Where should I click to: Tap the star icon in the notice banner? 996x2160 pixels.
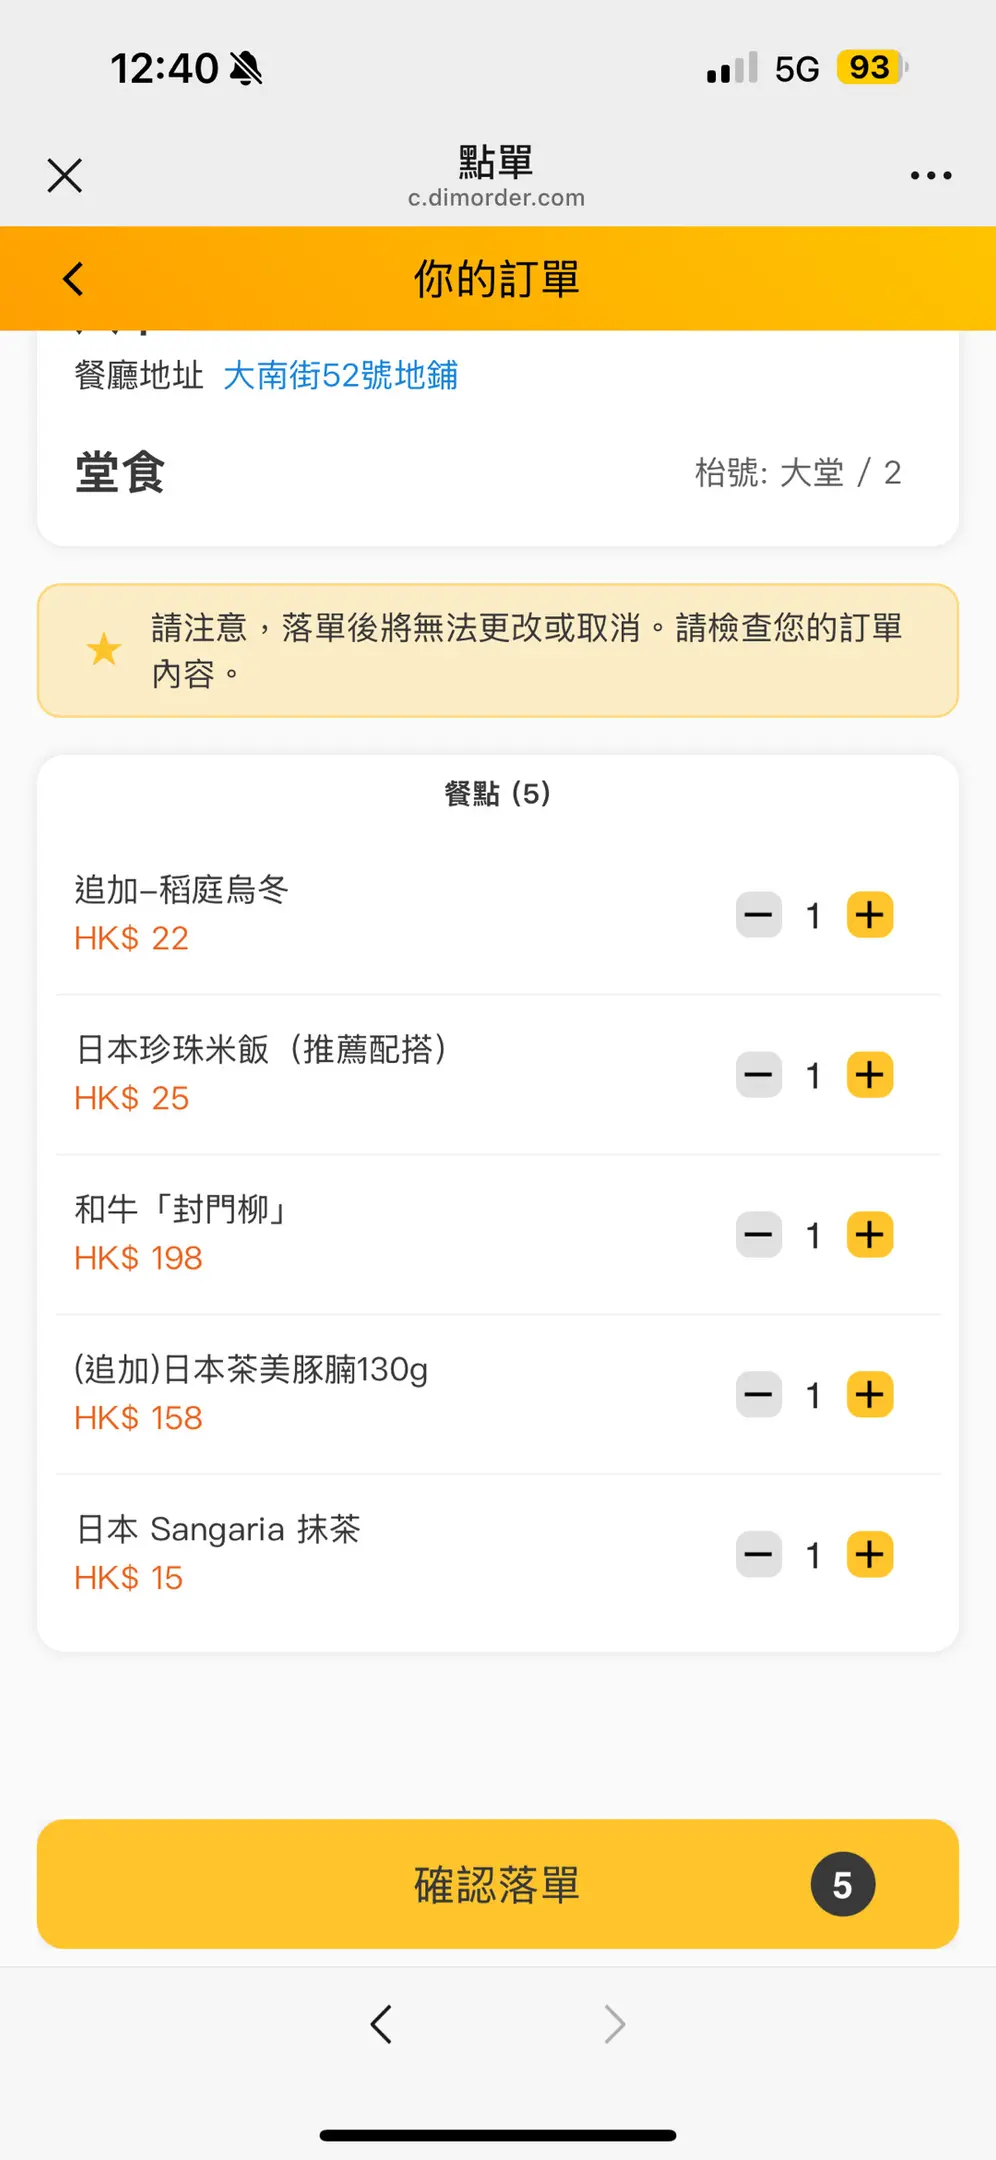coord(104,650)
